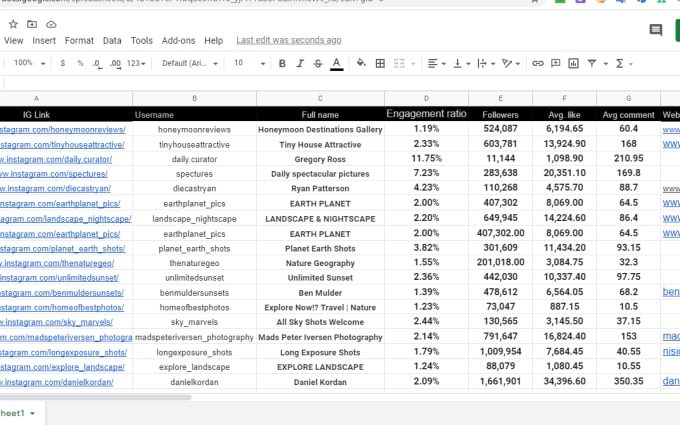Insert a chart via toolbar icon
This screenshot has height=425, width=680.
573,63
